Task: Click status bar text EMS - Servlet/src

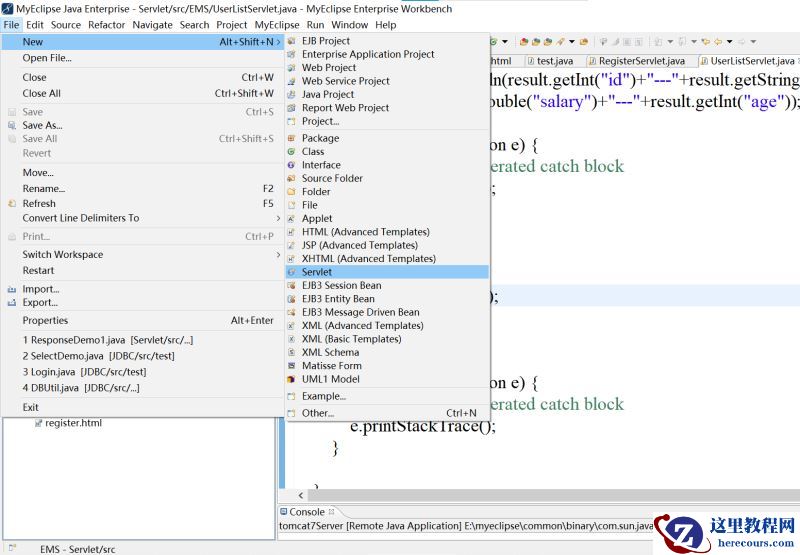Action: (78, 549)
